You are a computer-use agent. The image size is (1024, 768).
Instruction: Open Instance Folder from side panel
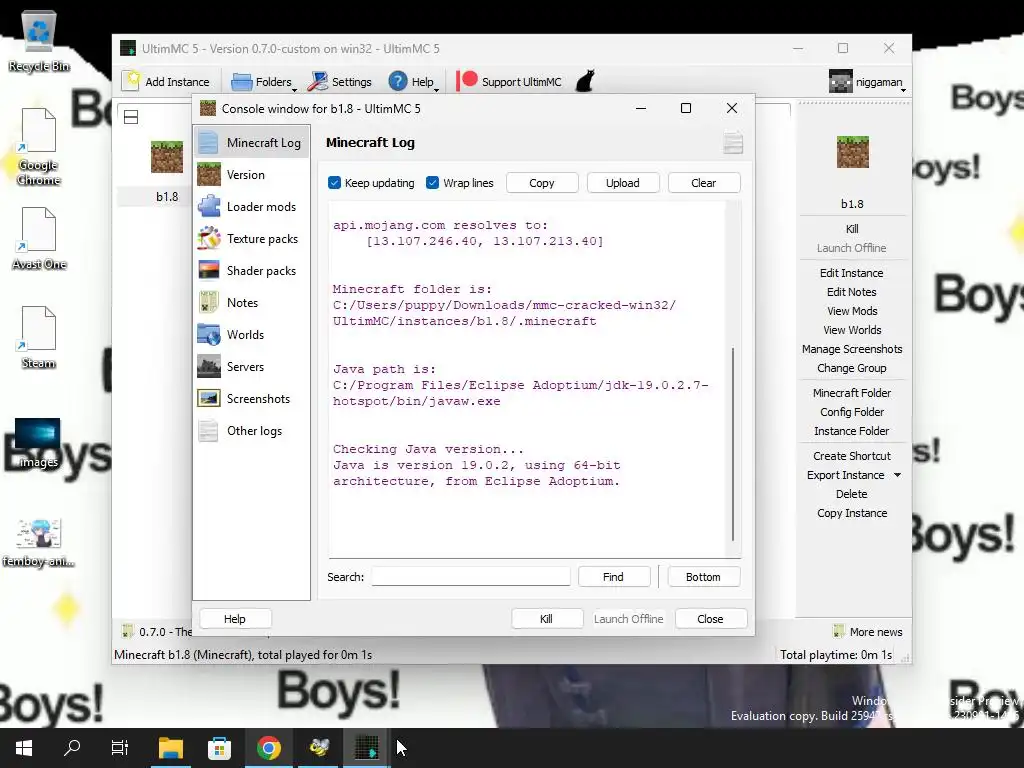852,430
